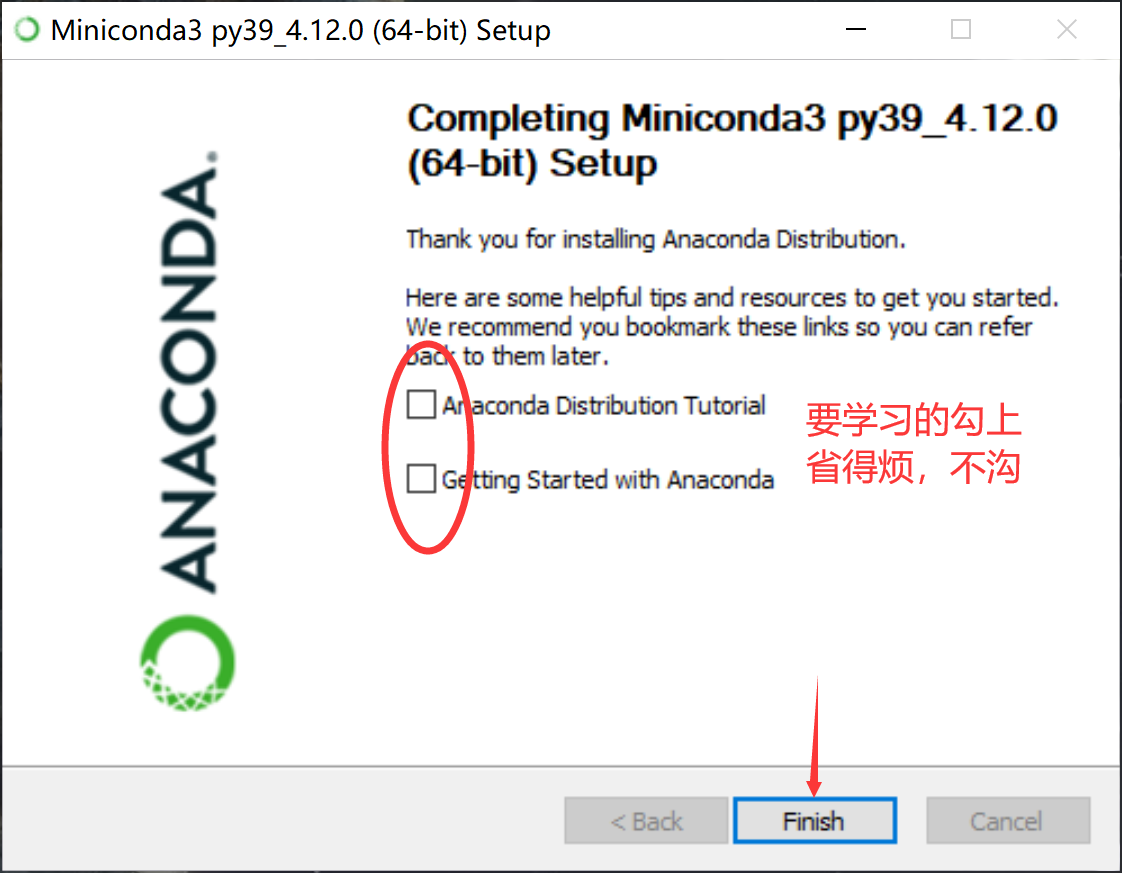1122x873 pixels.
Task: Click the vertical ANACONDA wordmark
Action: [x=188, y=371]
